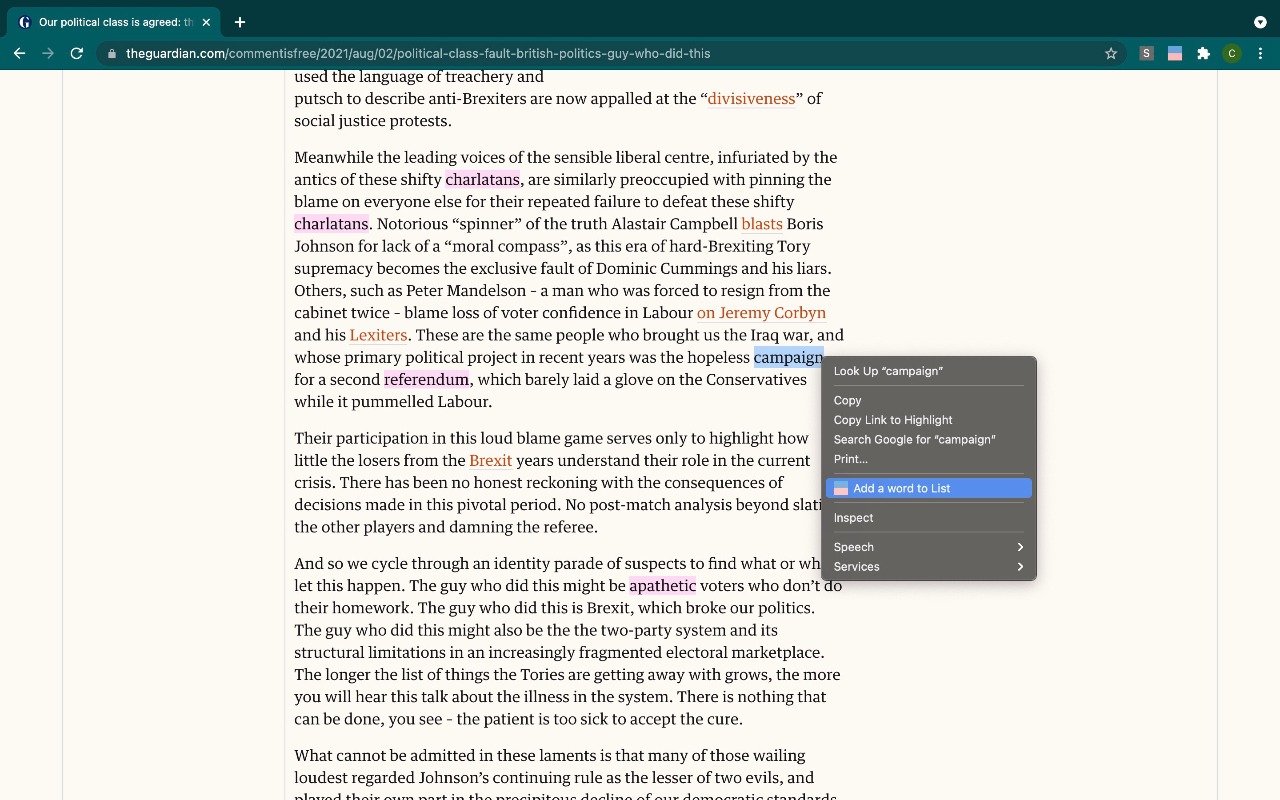
Task: Click the padlock site security icon
Action: [x=111, y=54]
